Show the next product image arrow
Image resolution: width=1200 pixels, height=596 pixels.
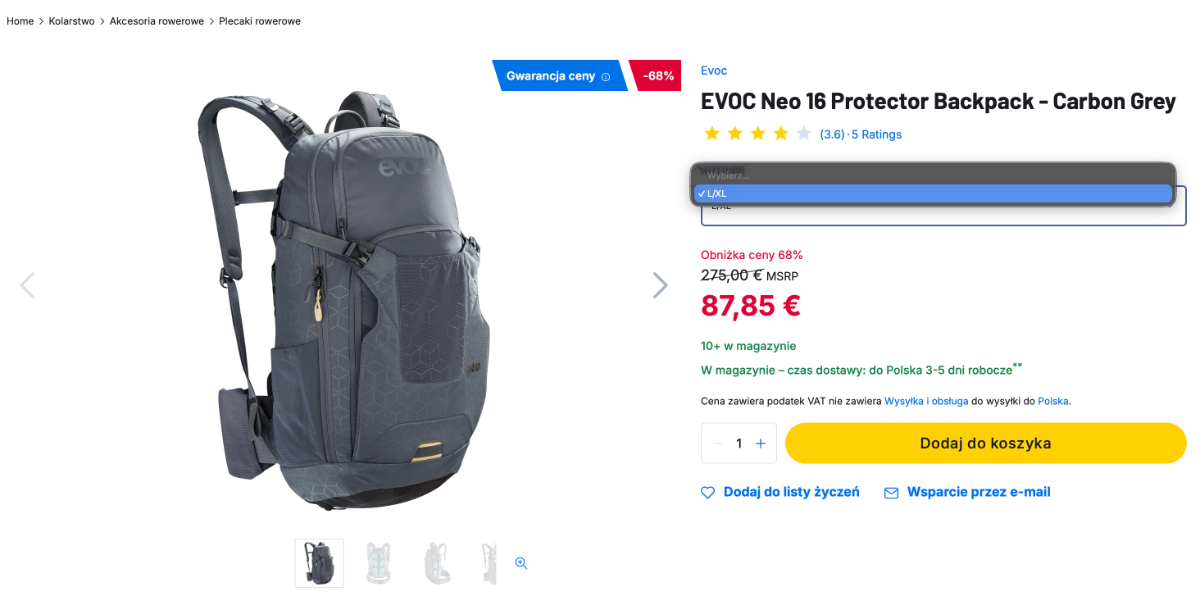[660, 285]
